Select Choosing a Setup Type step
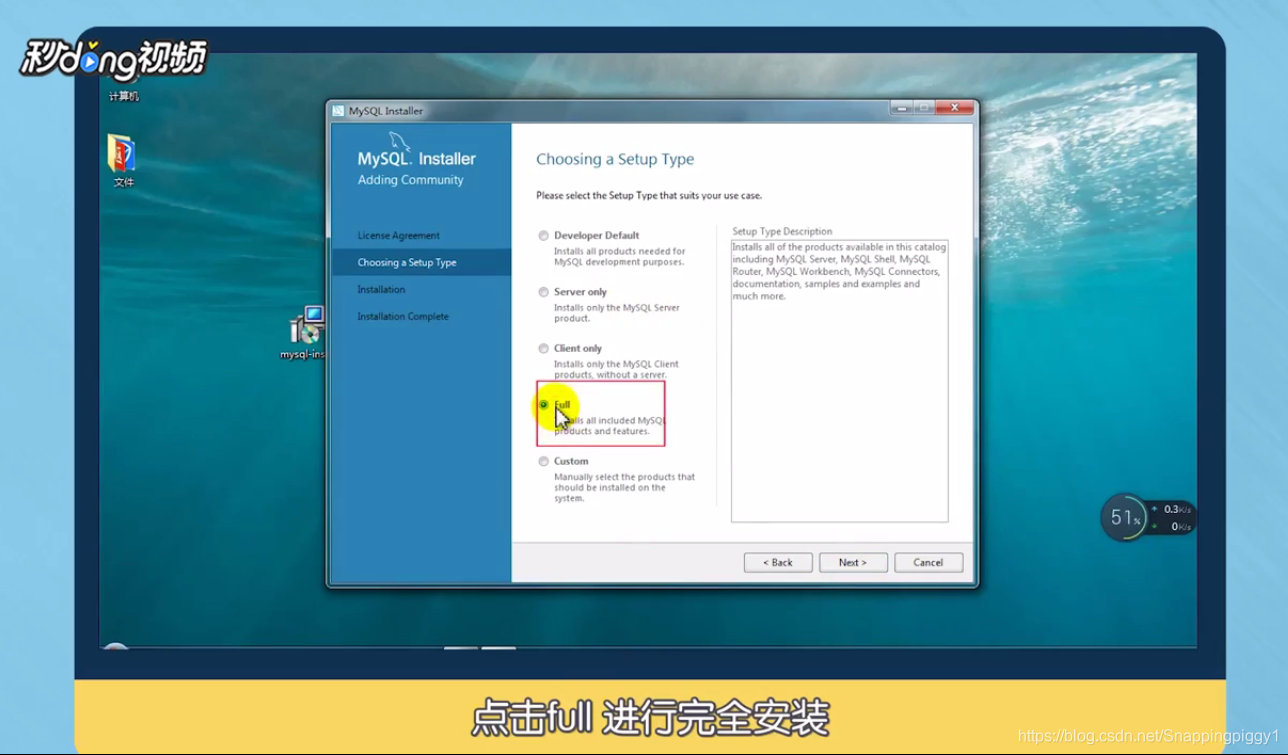This screenshot has height=755, width=1288. [x=407, y=263]
